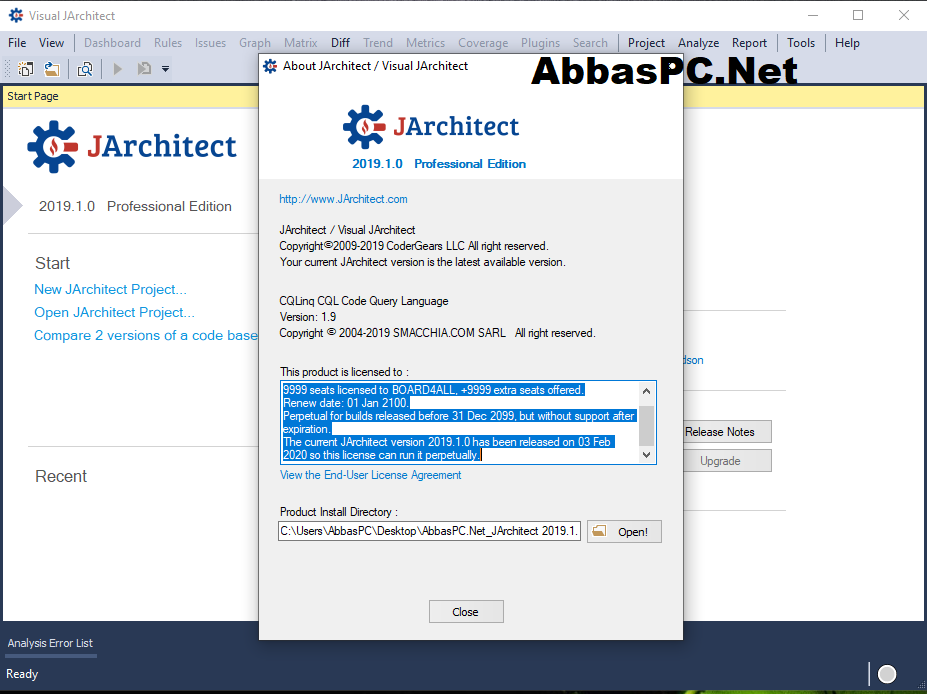
Task: Open the Matrix menu item
Action: 300,43
